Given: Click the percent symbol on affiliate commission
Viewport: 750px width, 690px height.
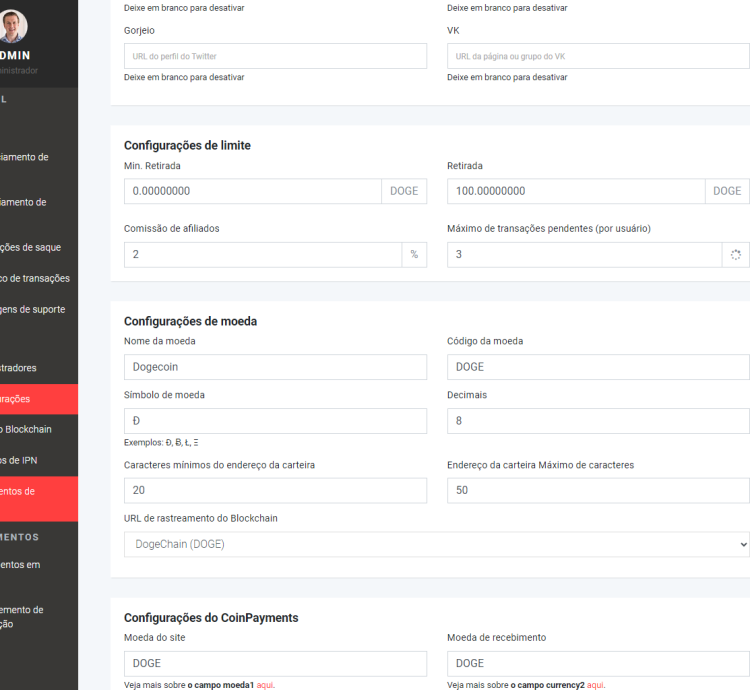Looking at the screenshot, I should [414, 255].
